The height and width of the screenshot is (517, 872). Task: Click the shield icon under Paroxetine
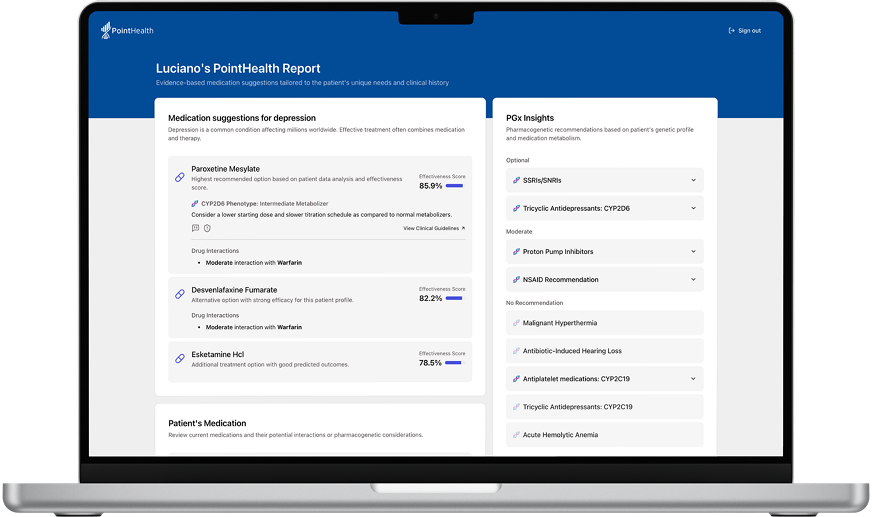207,228
